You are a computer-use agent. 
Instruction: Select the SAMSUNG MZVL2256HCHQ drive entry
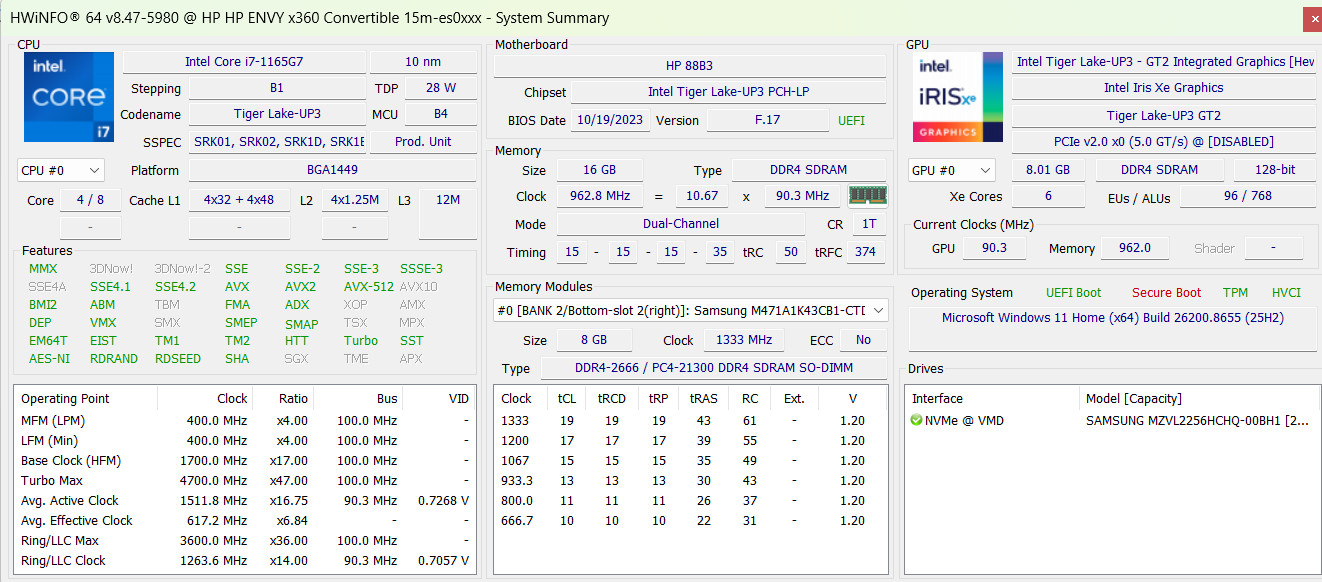(x=1197, y=420)
